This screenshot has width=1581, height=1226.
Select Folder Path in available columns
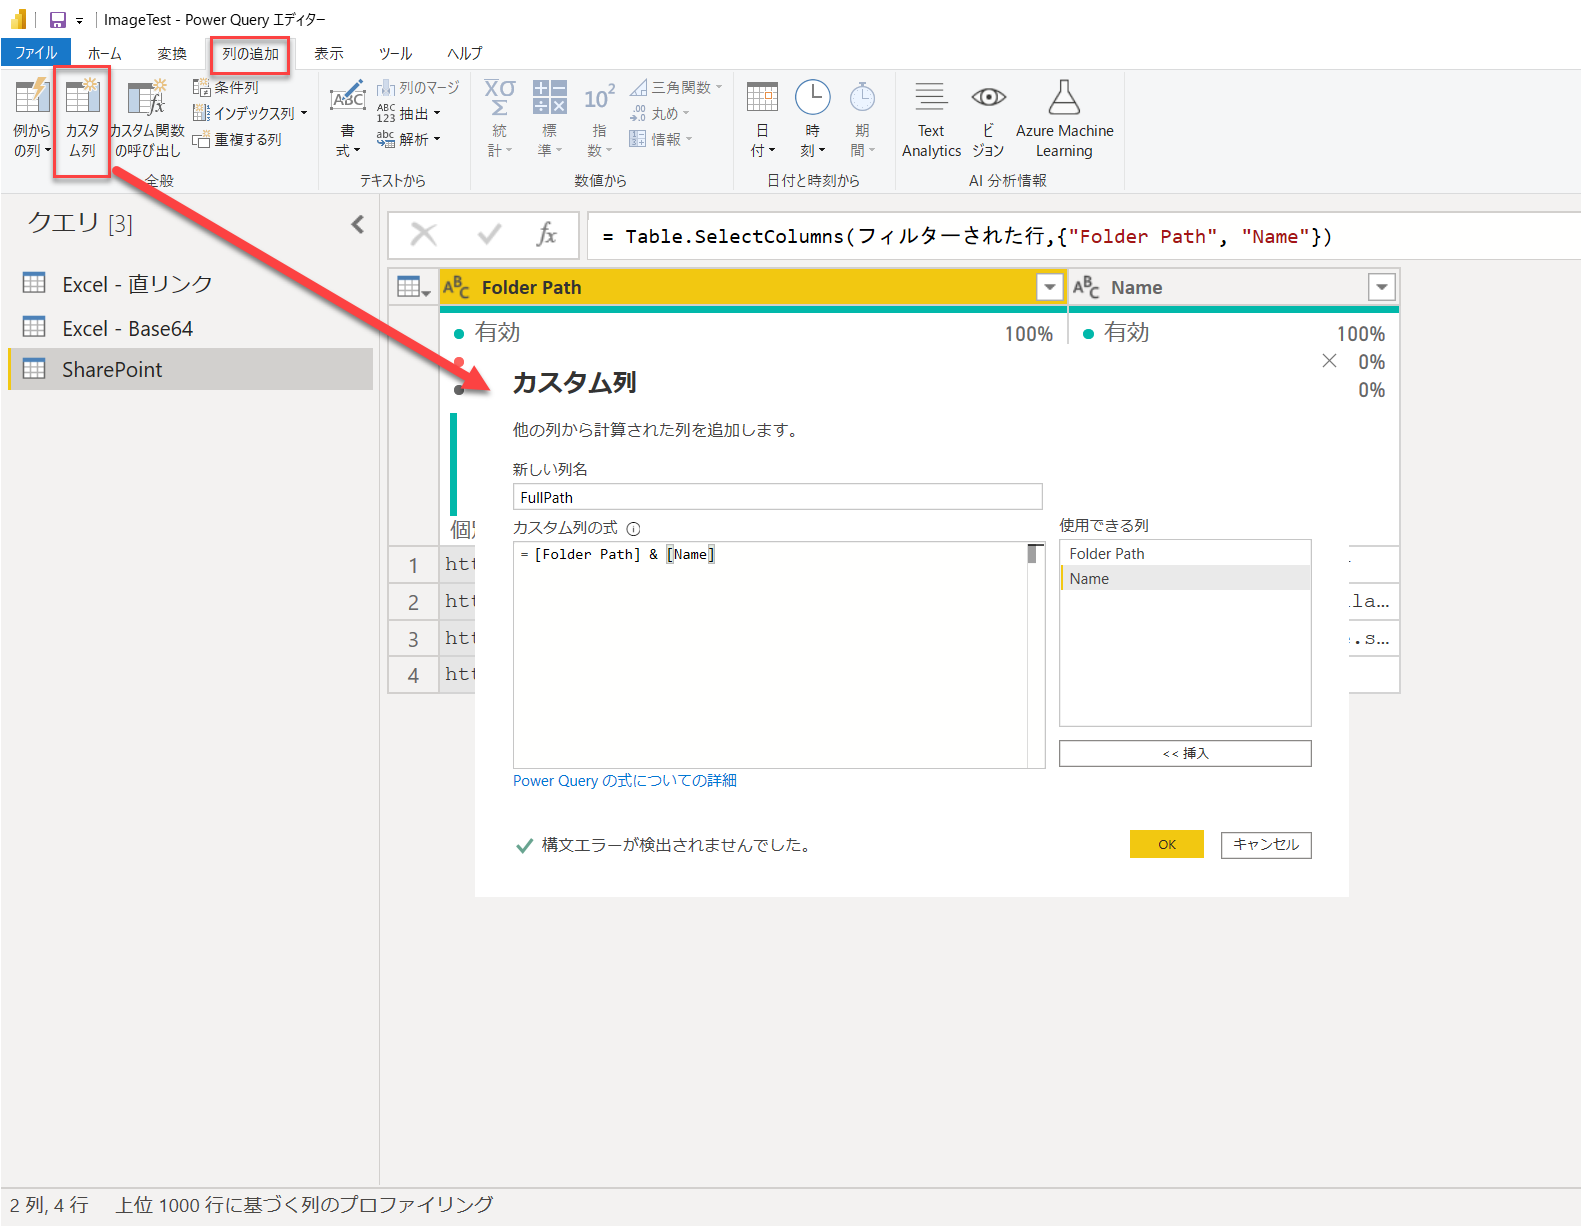[x=1185, y=553]
